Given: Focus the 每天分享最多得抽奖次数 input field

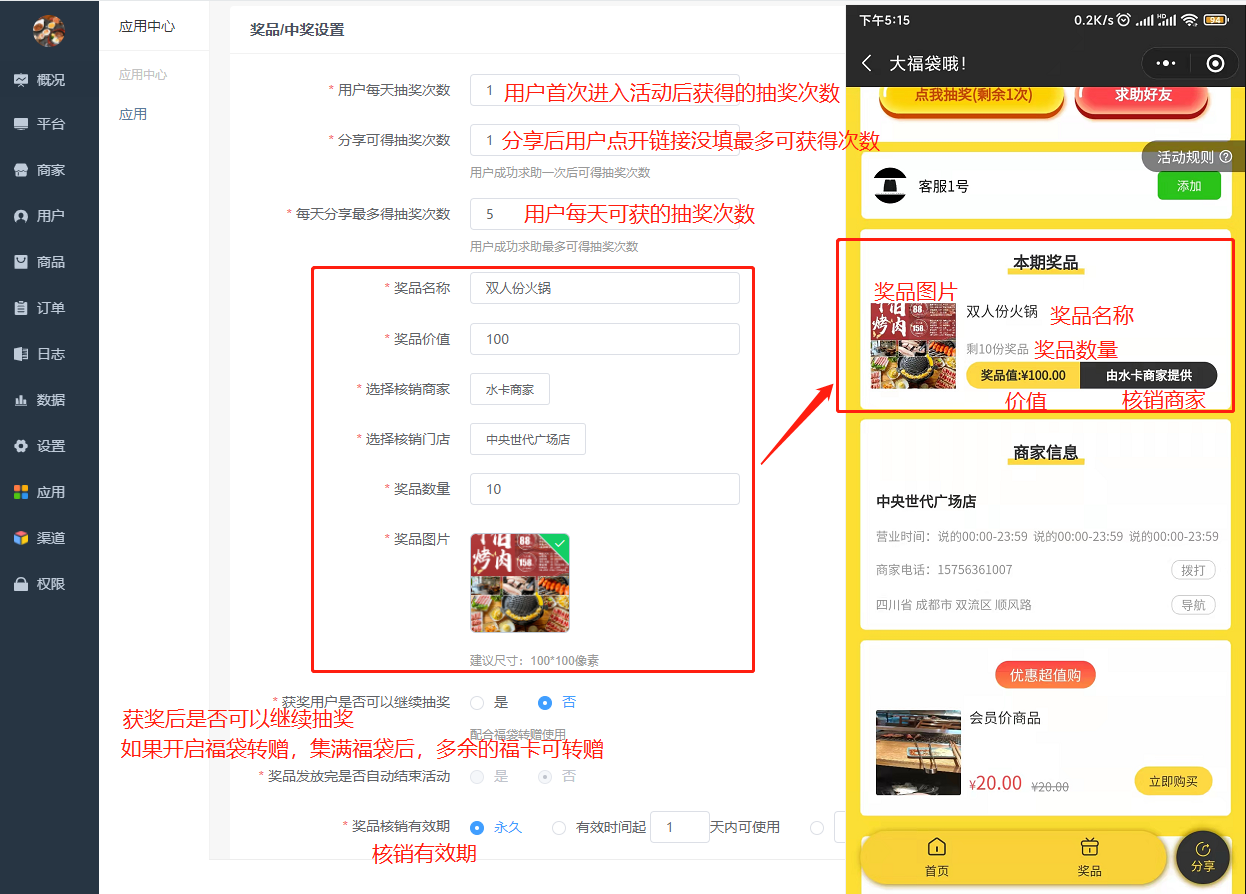Looking at the screenshot, I should (x=605, y=214).
